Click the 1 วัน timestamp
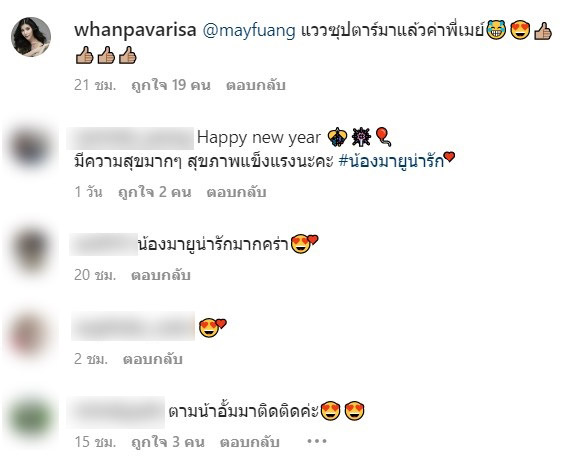Image resolution: width=564 pixels, height=472 pixels. click(x=88, y=192)
